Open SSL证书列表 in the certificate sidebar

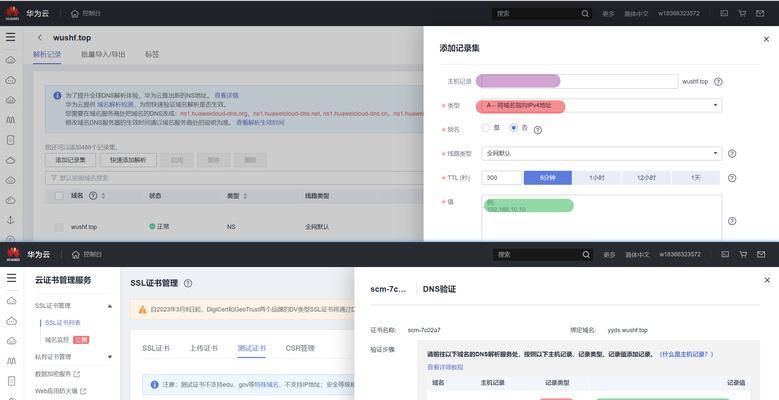click(x=63, y=322)
